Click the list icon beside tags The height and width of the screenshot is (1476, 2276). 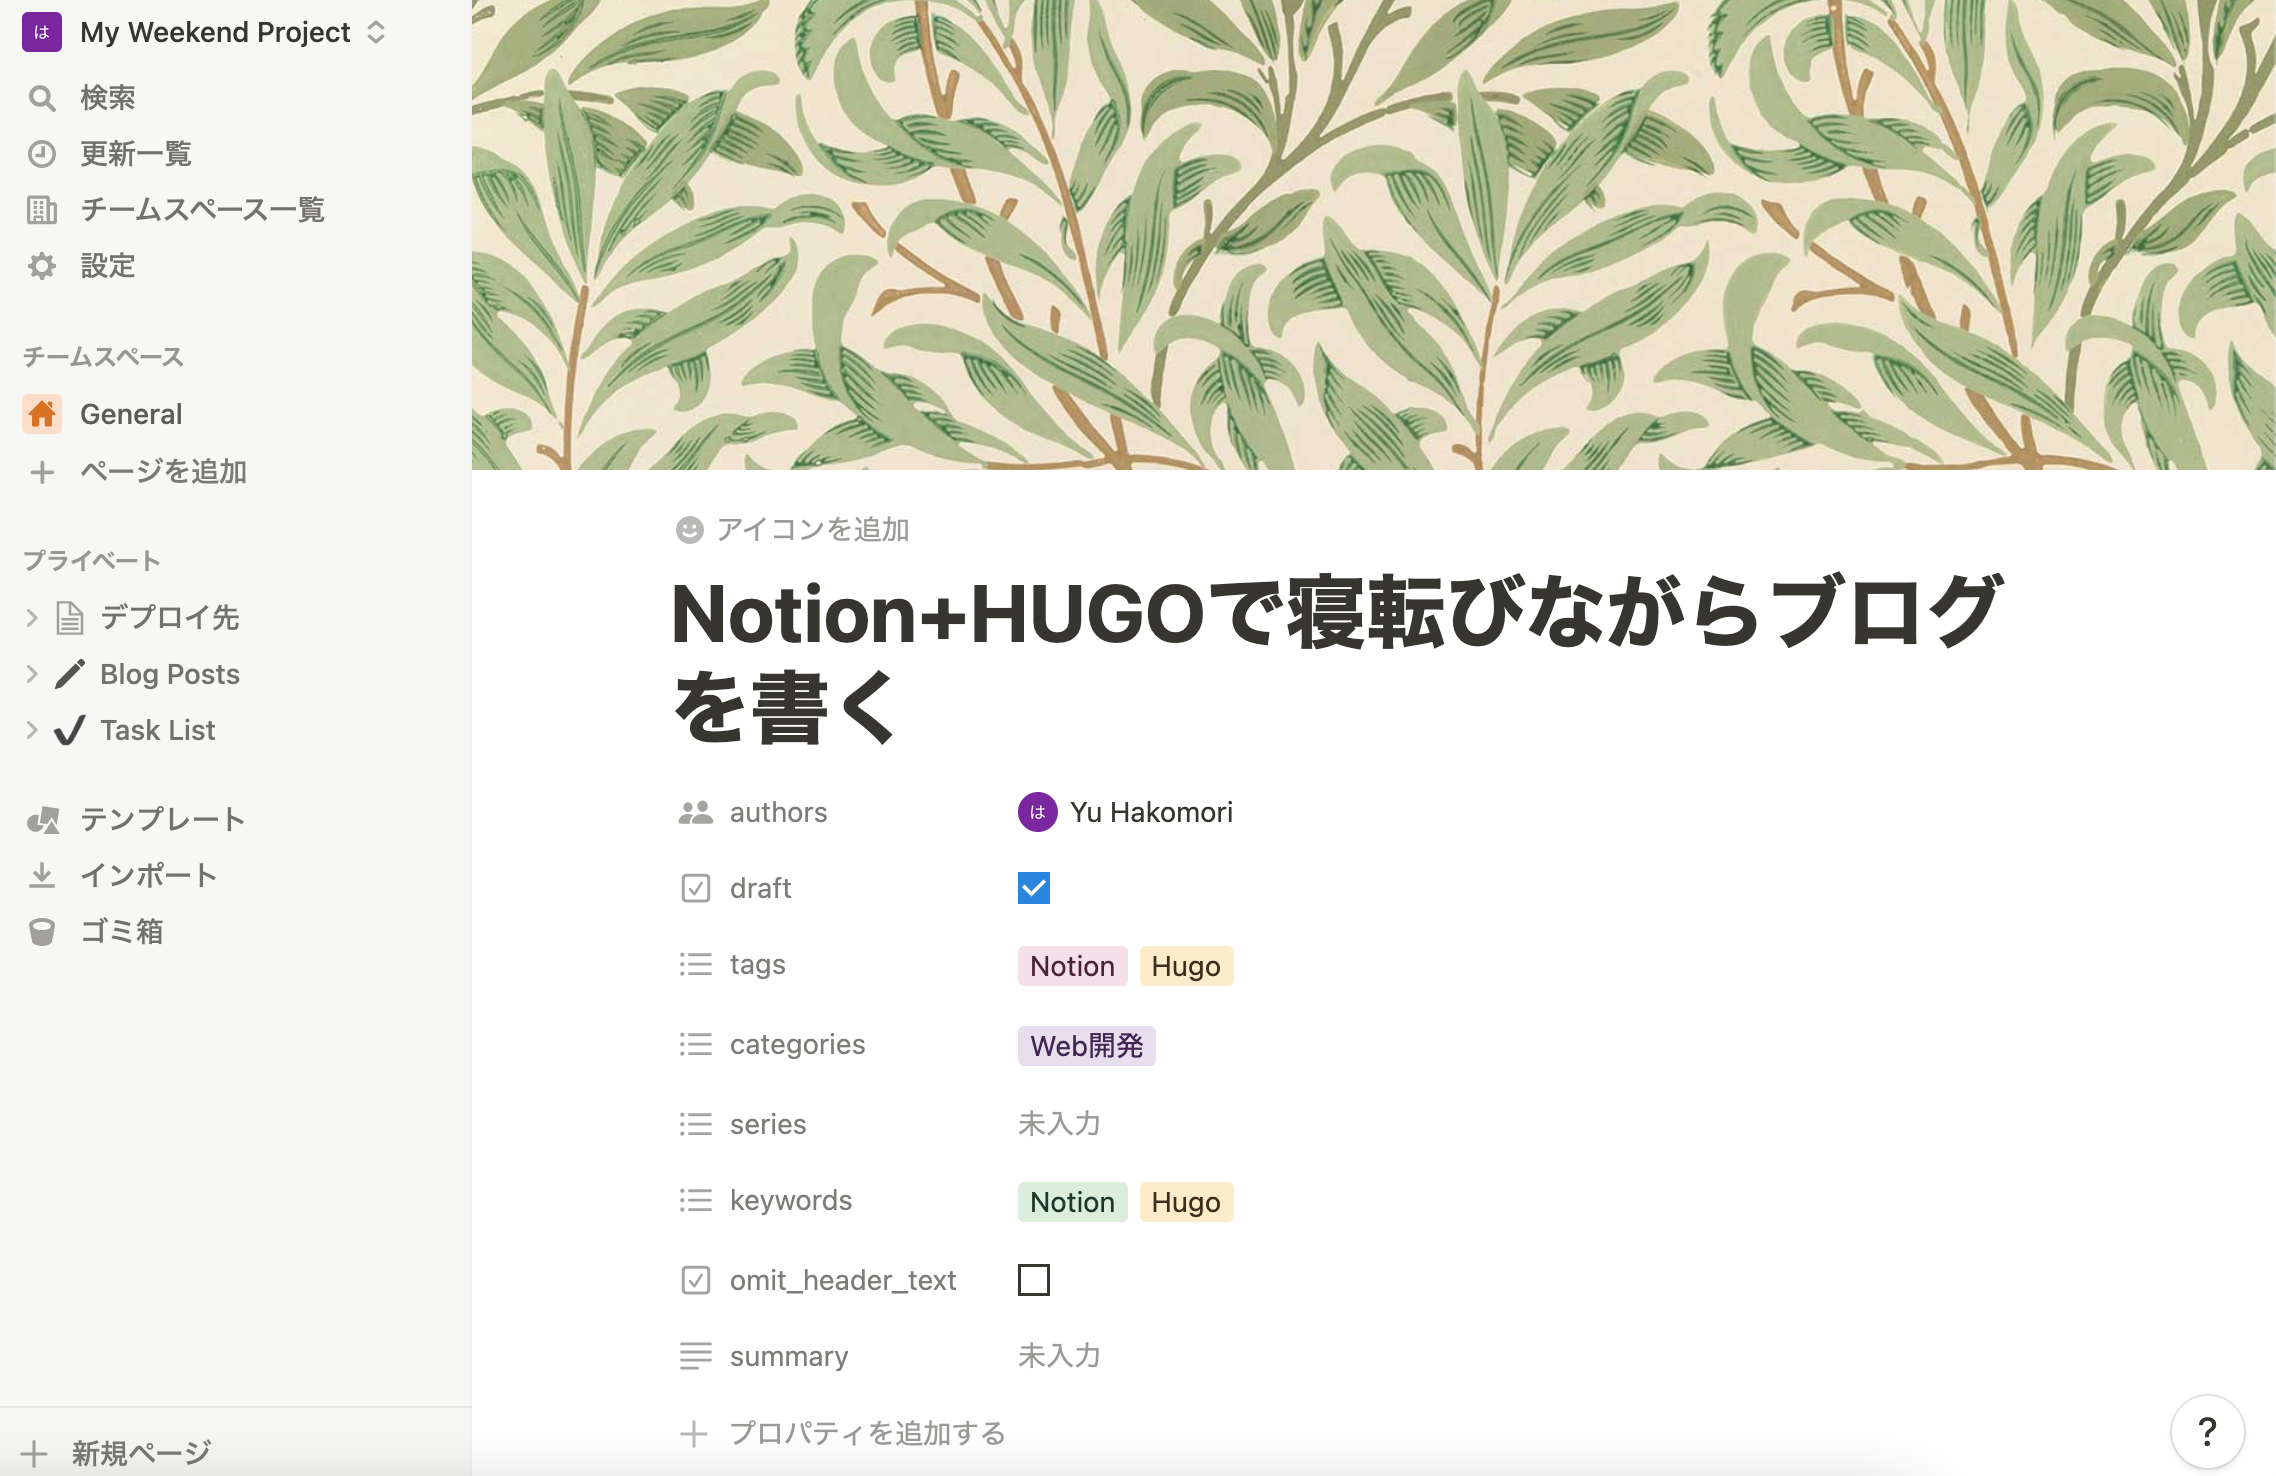tap(696, 964)
